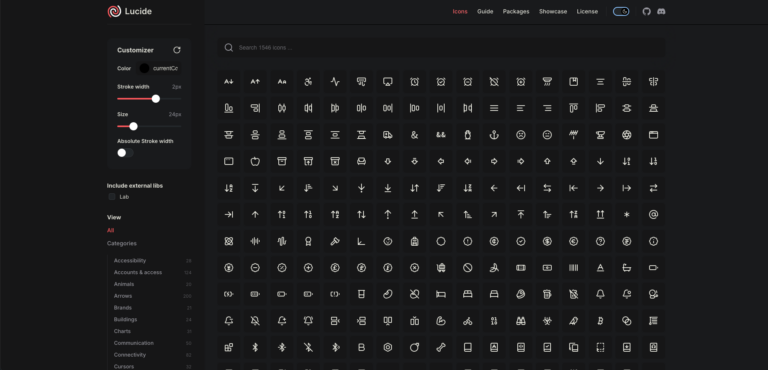Toggle the light/dark theme switch
Viewport: 768px width, 370px height.
pos(621,11)
